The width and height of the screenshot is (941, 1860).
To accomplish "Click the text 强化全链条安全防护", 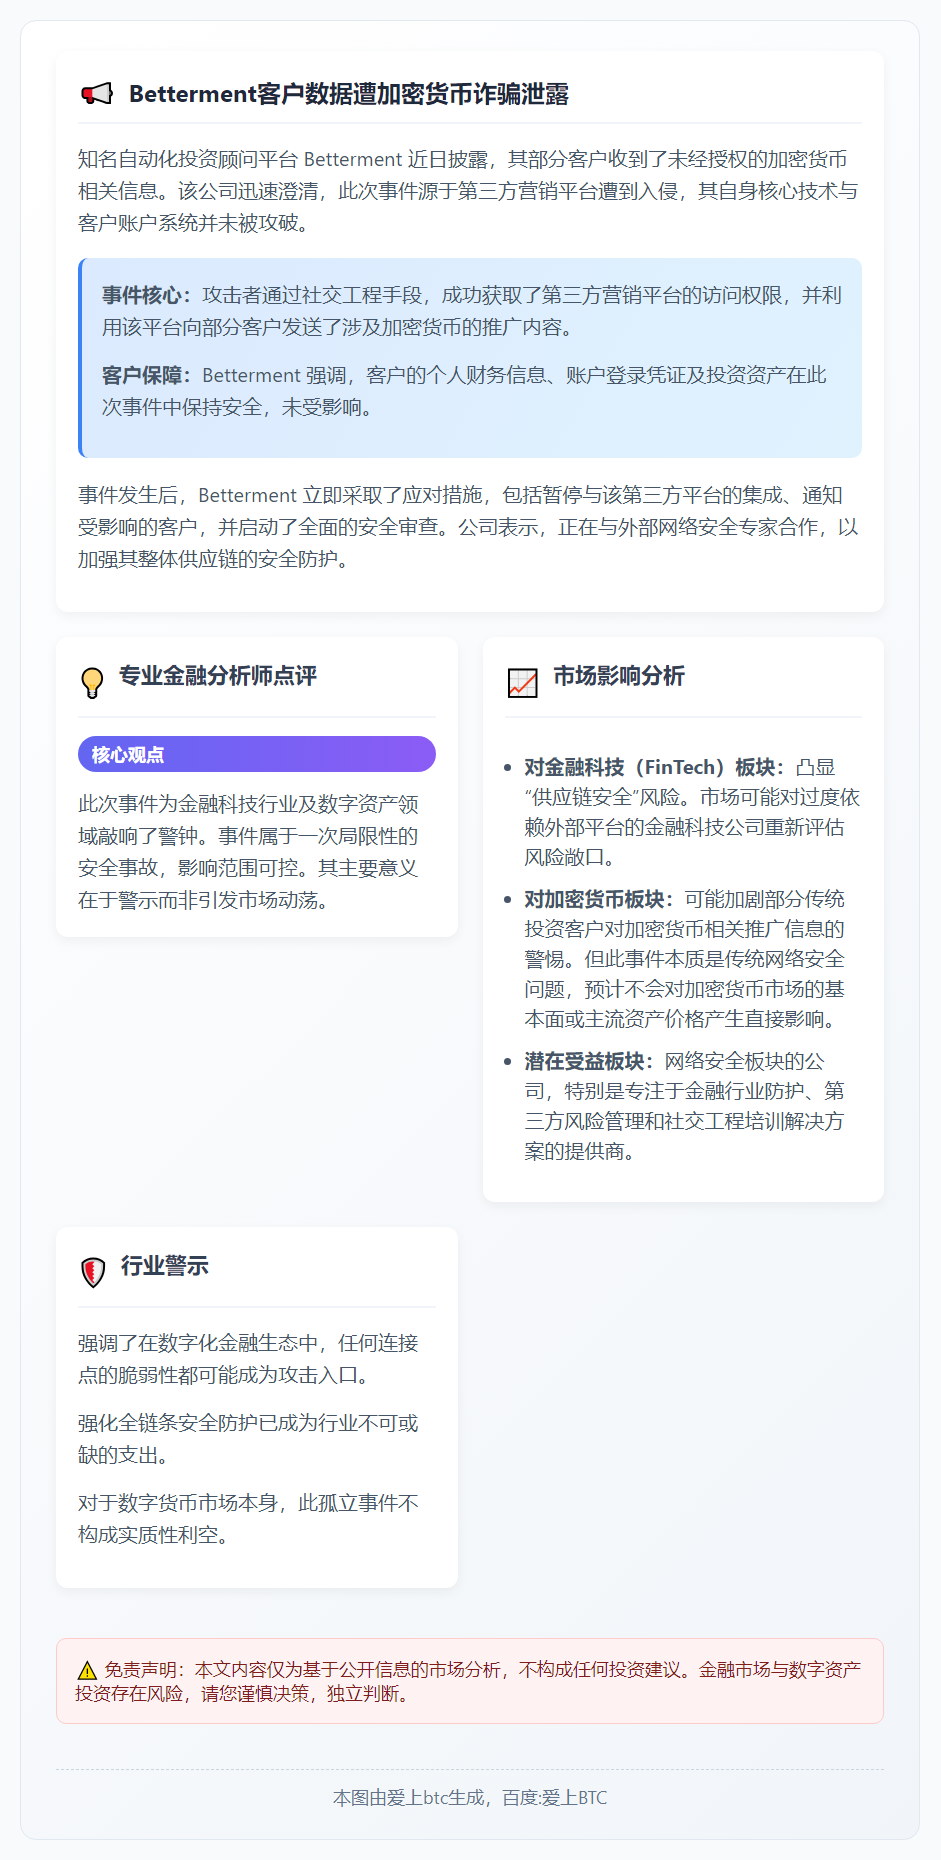I will coord(249,1439).
